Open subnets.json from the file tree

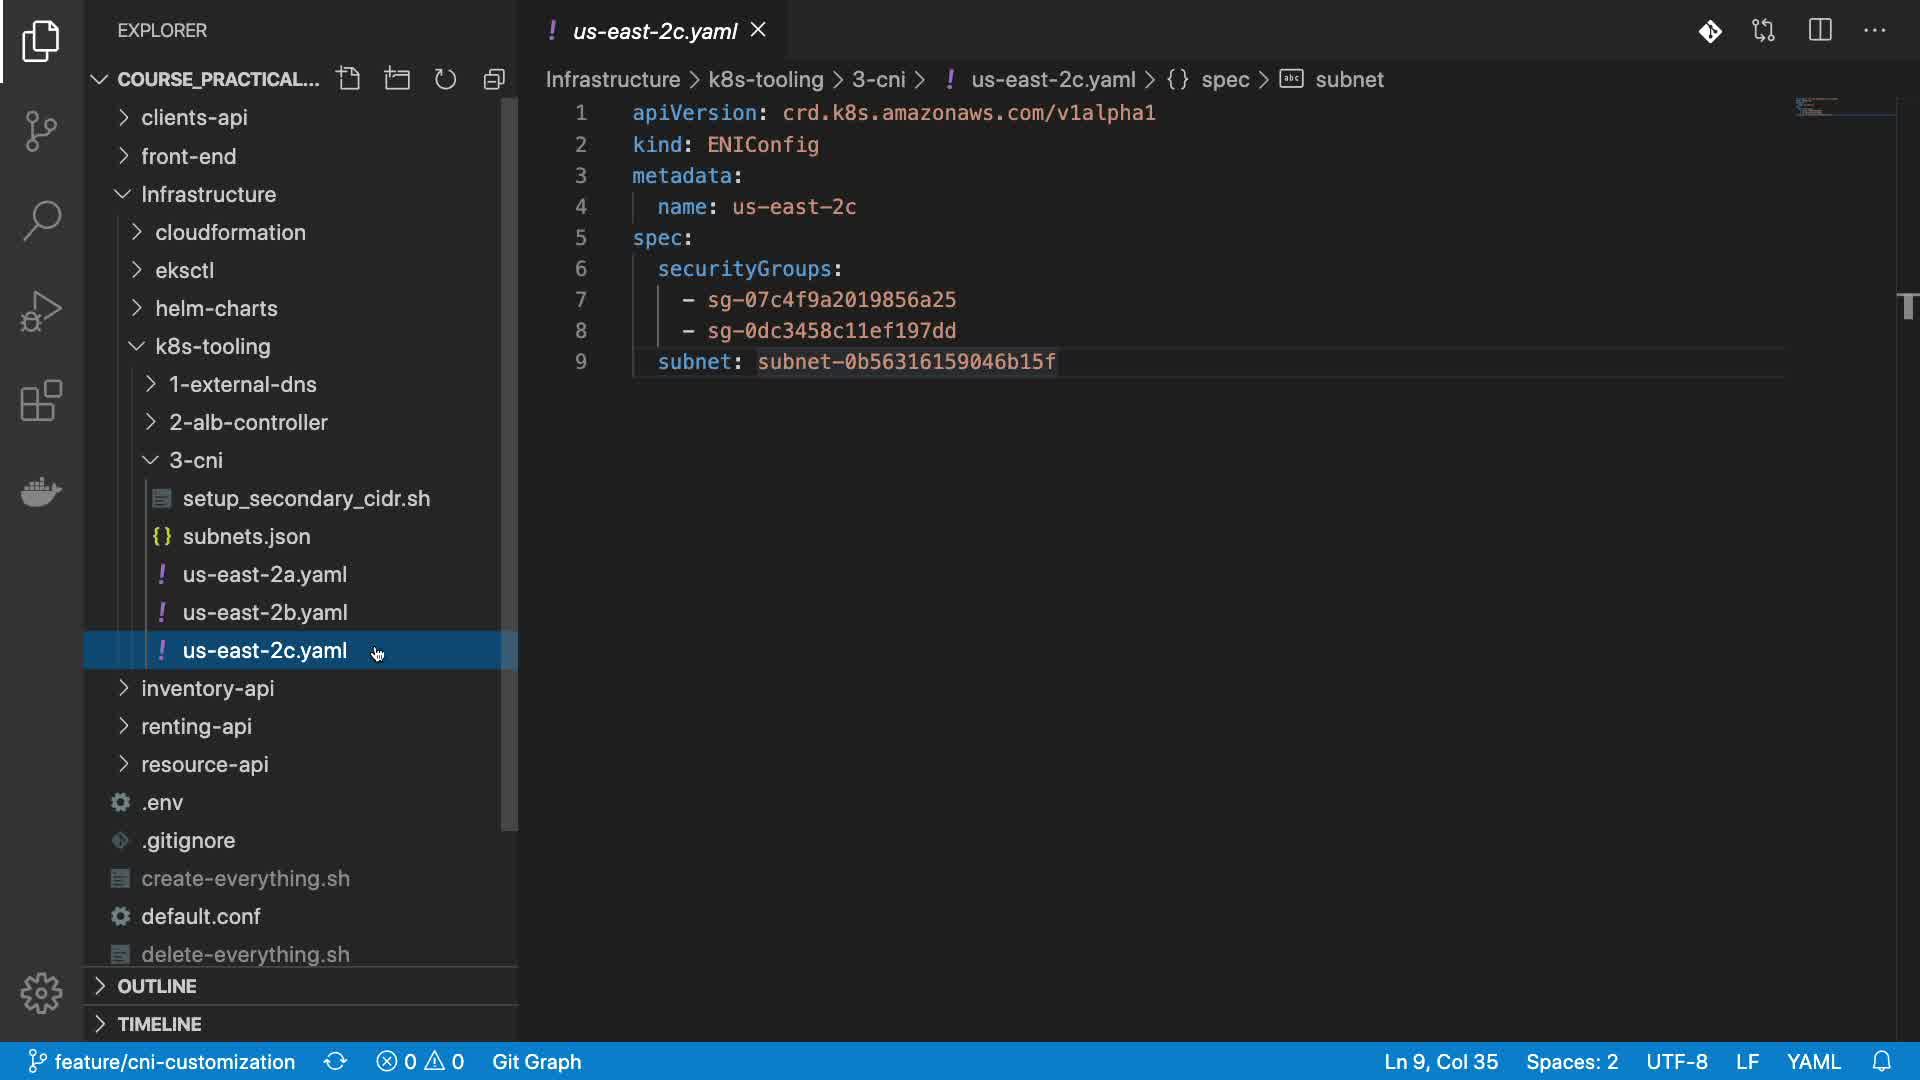(x=246, y=536)
